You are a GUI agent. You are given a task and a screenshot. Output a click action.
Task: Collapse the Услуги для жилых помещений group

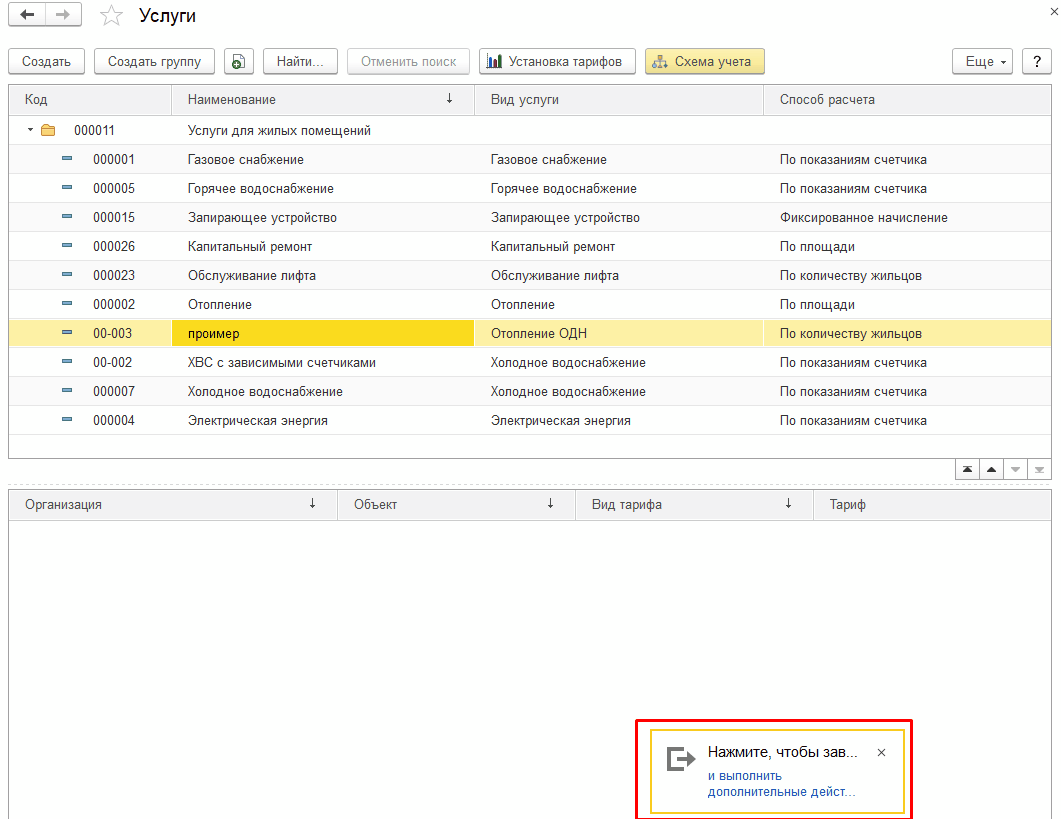[30, 130]
